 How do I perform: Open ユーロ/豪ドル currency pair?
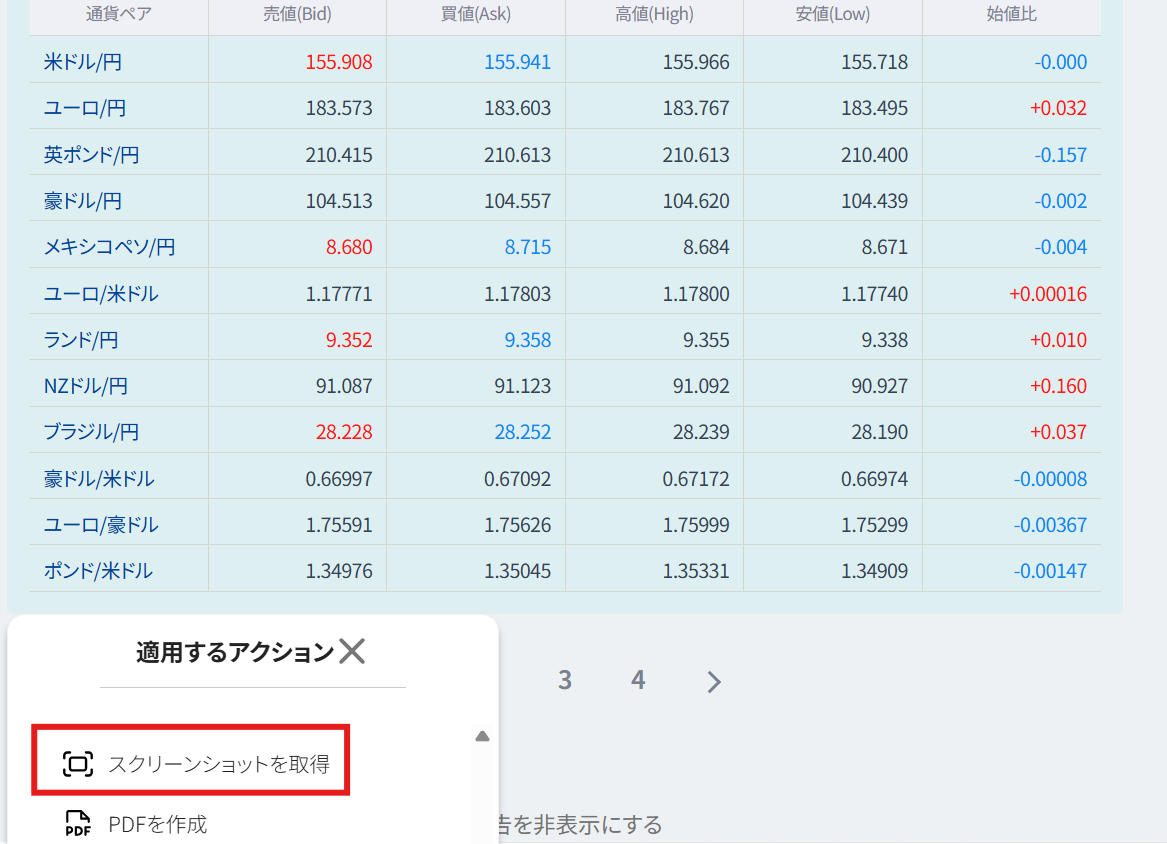pos(101,525)
